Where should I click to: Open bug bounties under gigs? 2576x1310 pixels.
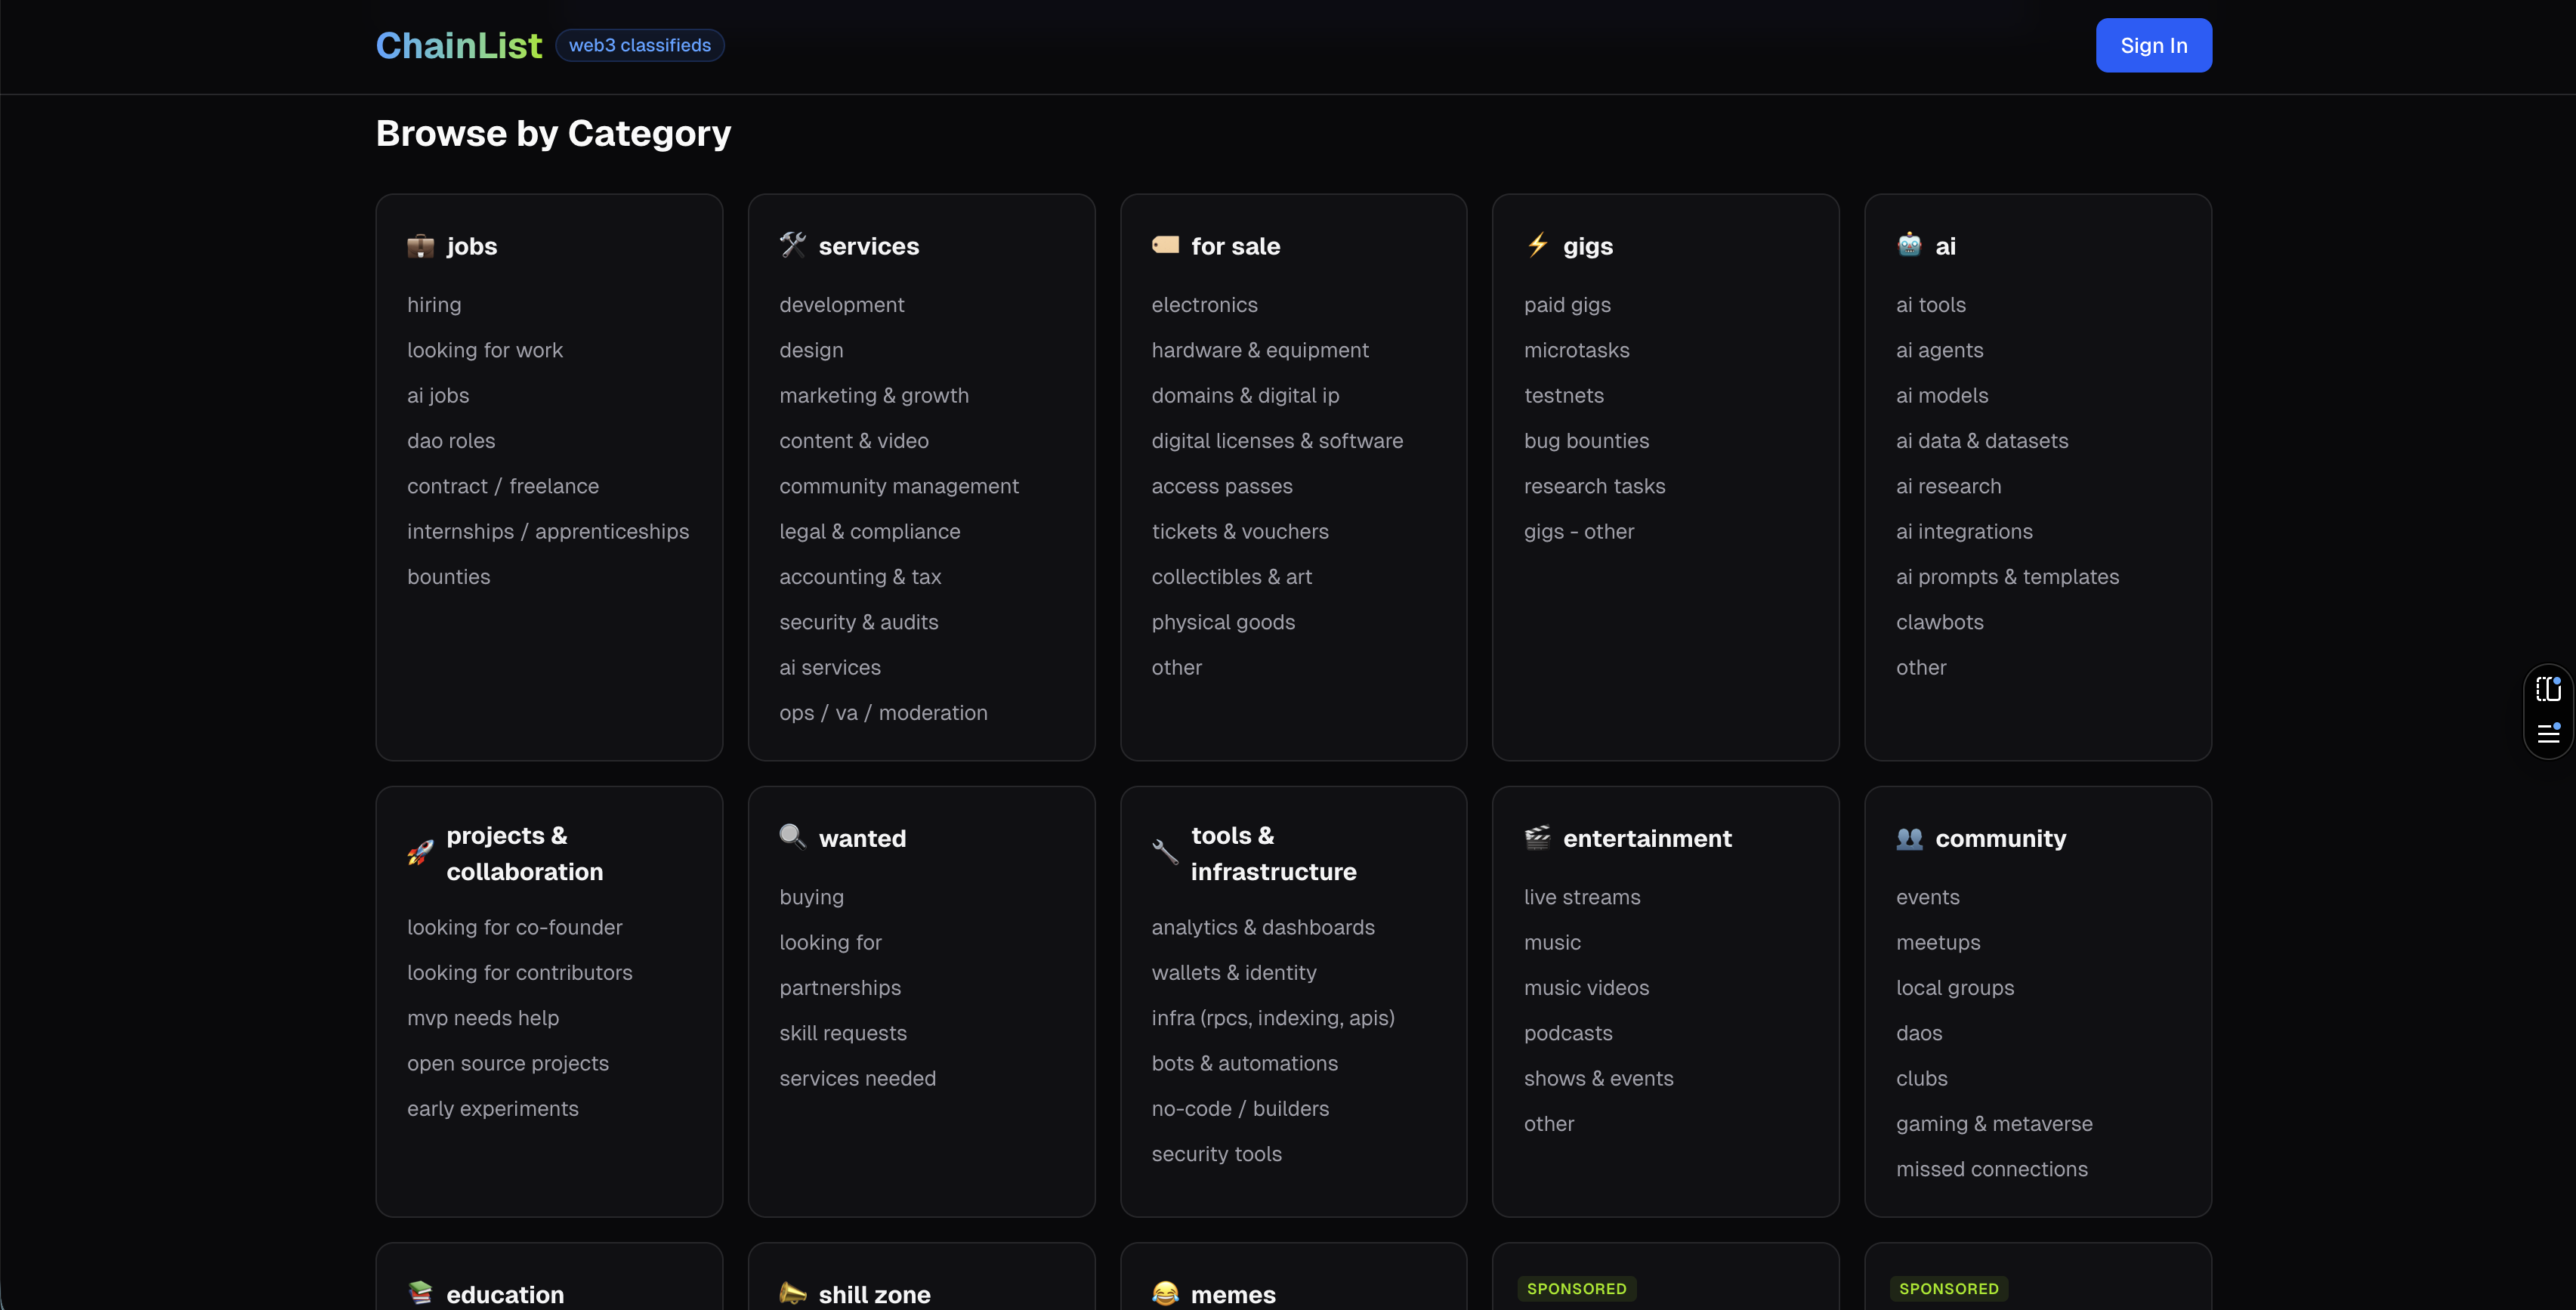click(1586, 440)
